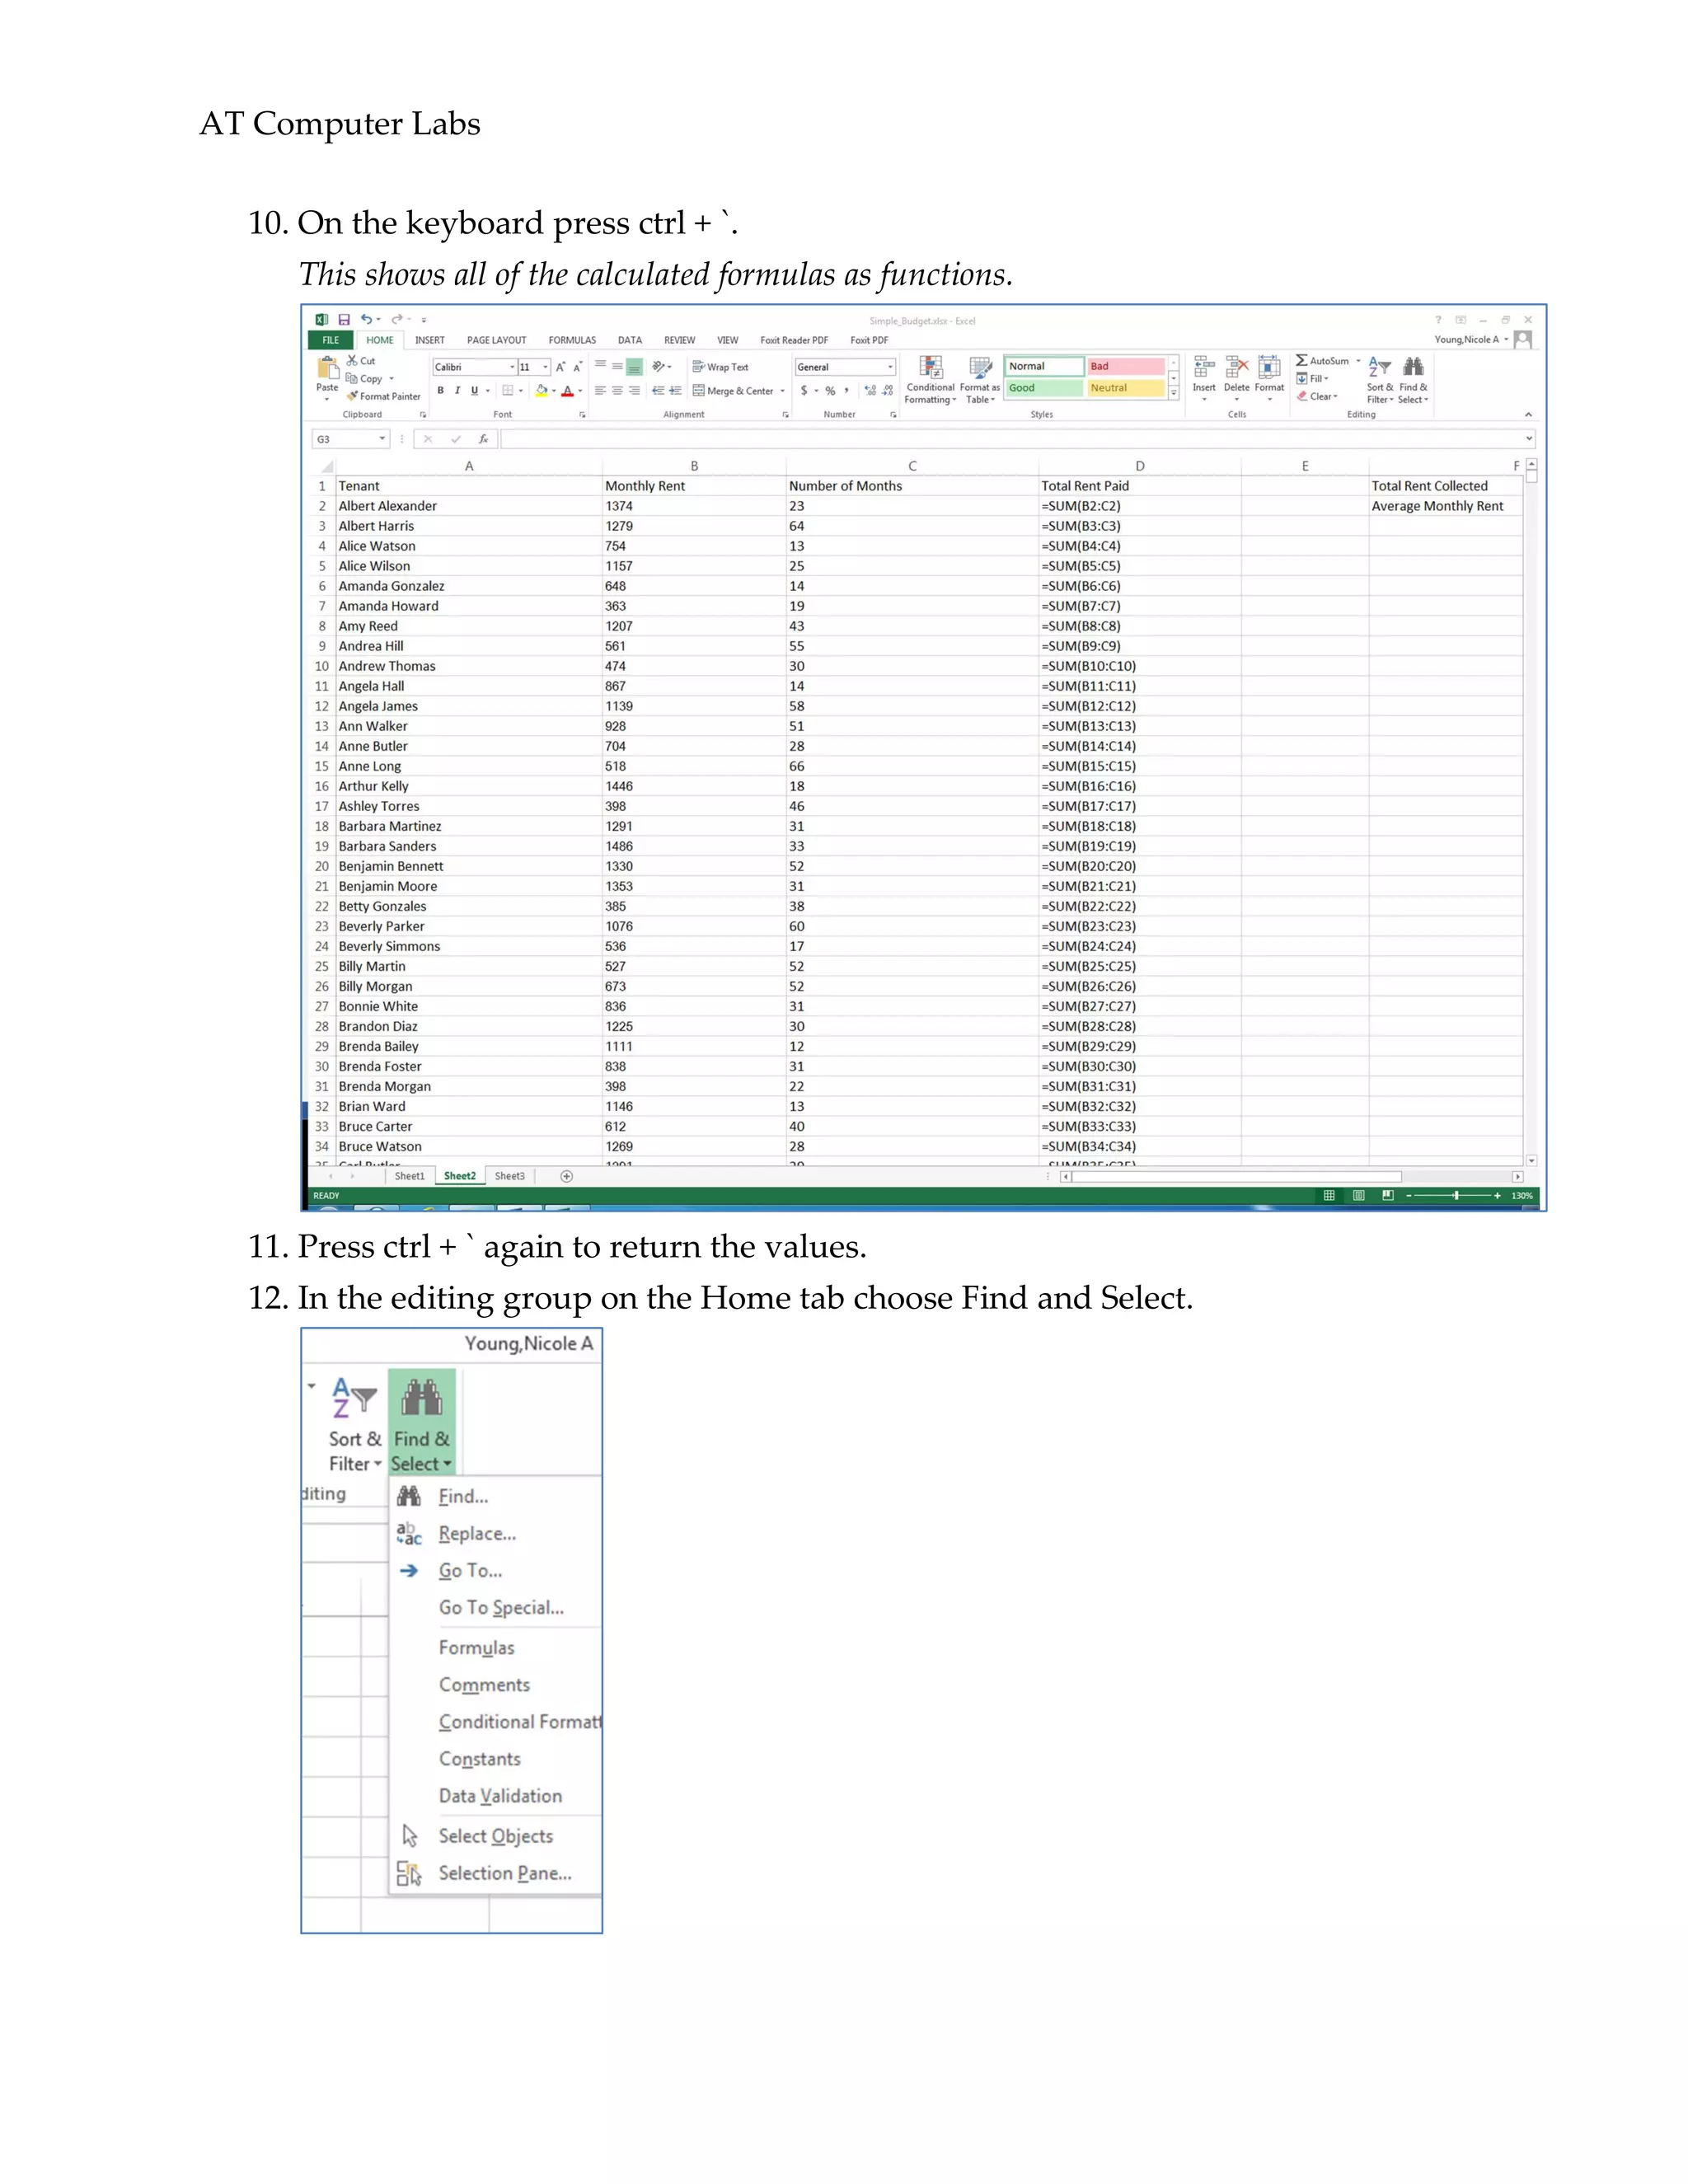Toggle the highlighted Bottom Align button

[634, 367]
